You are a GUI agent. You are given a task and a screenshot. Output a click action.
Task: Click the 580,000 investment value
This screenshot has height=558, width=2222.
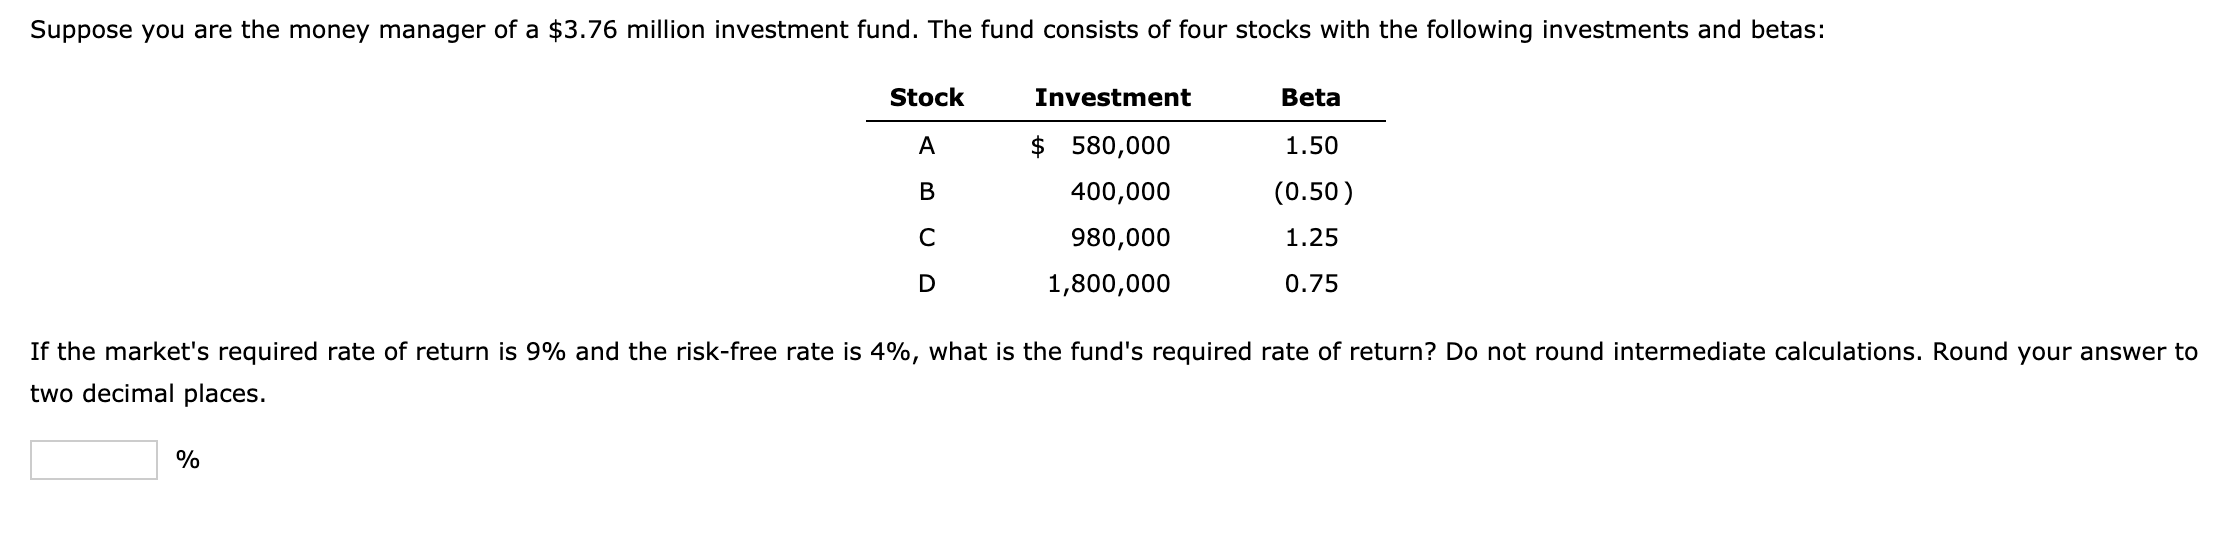[x=1120, y=146]
